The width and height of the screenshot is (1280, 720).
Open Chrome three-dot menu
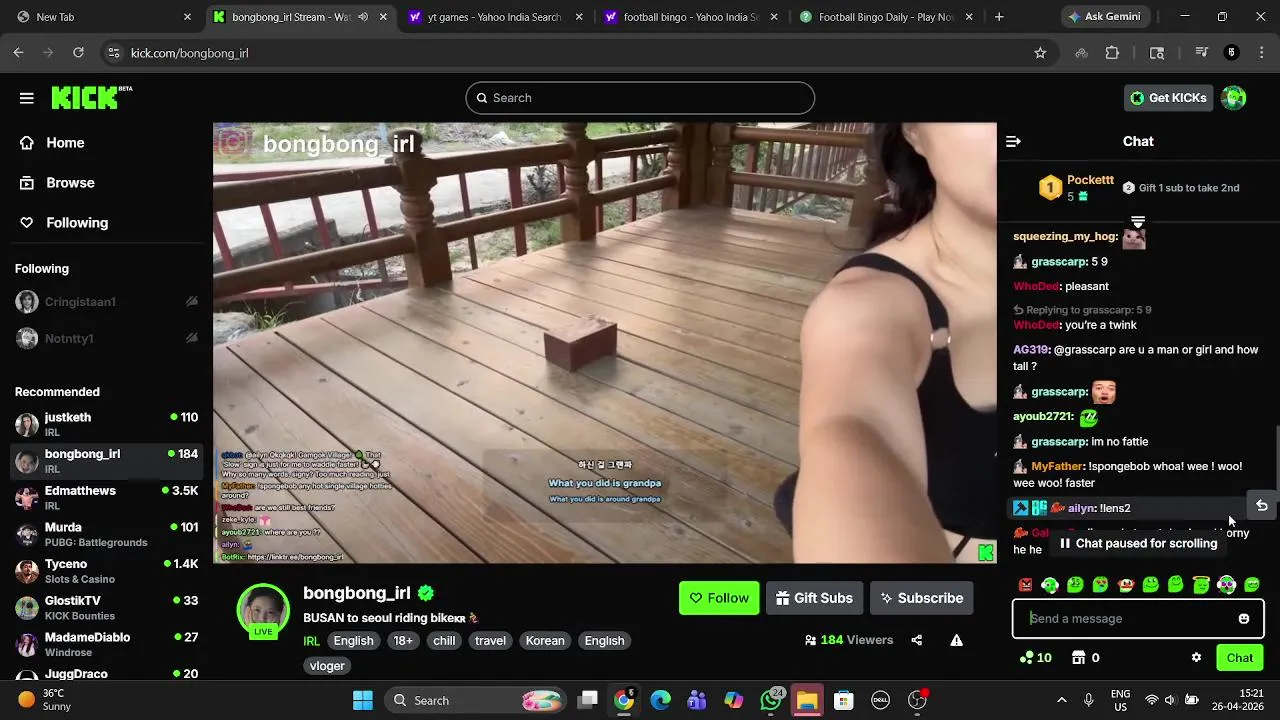pos(1261,53)
